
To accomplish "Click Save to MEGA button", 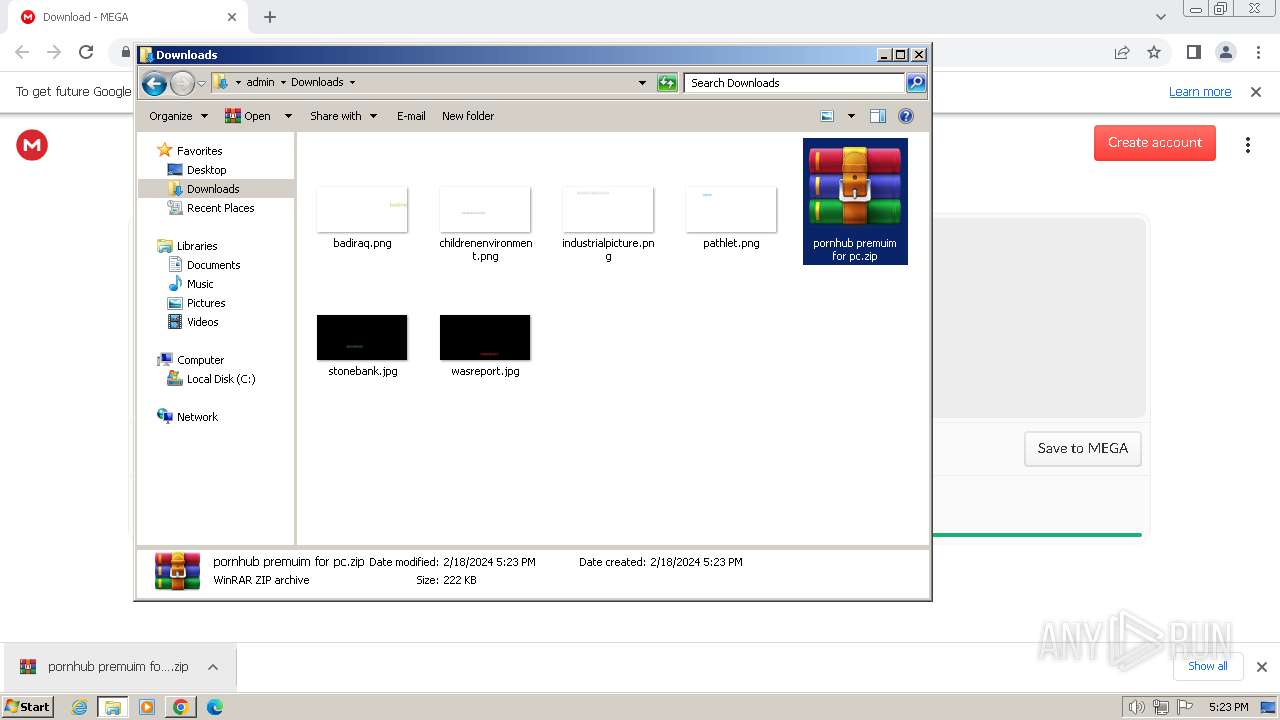I will click(x=1083, y=449).
